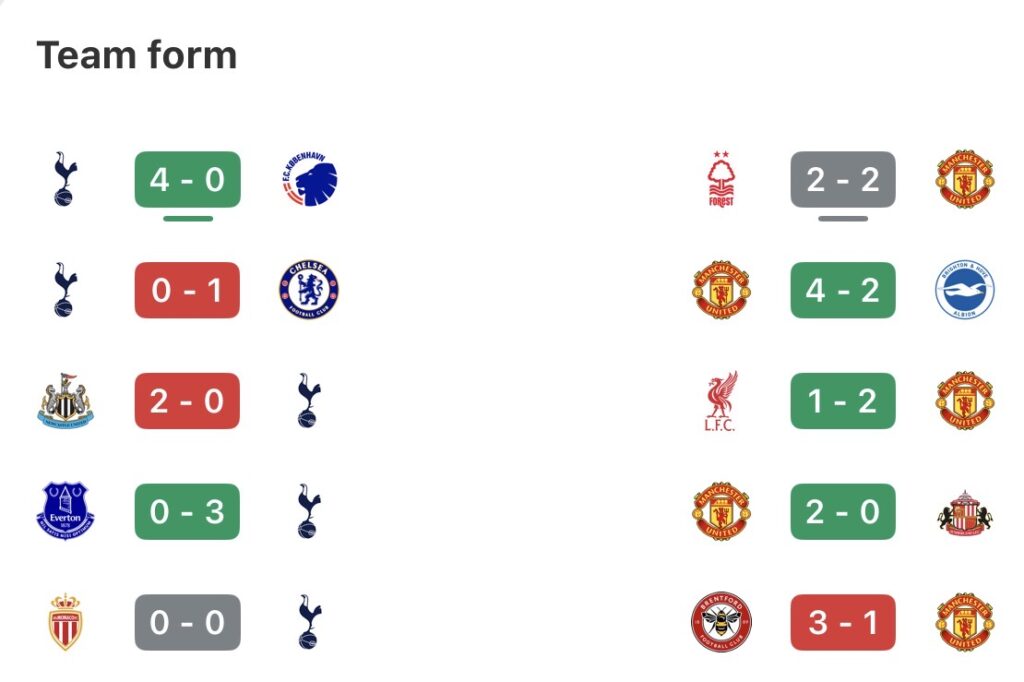Open the 1 - 2 Liverpool match score
The image size is (1024, 682).
(843, 401)
